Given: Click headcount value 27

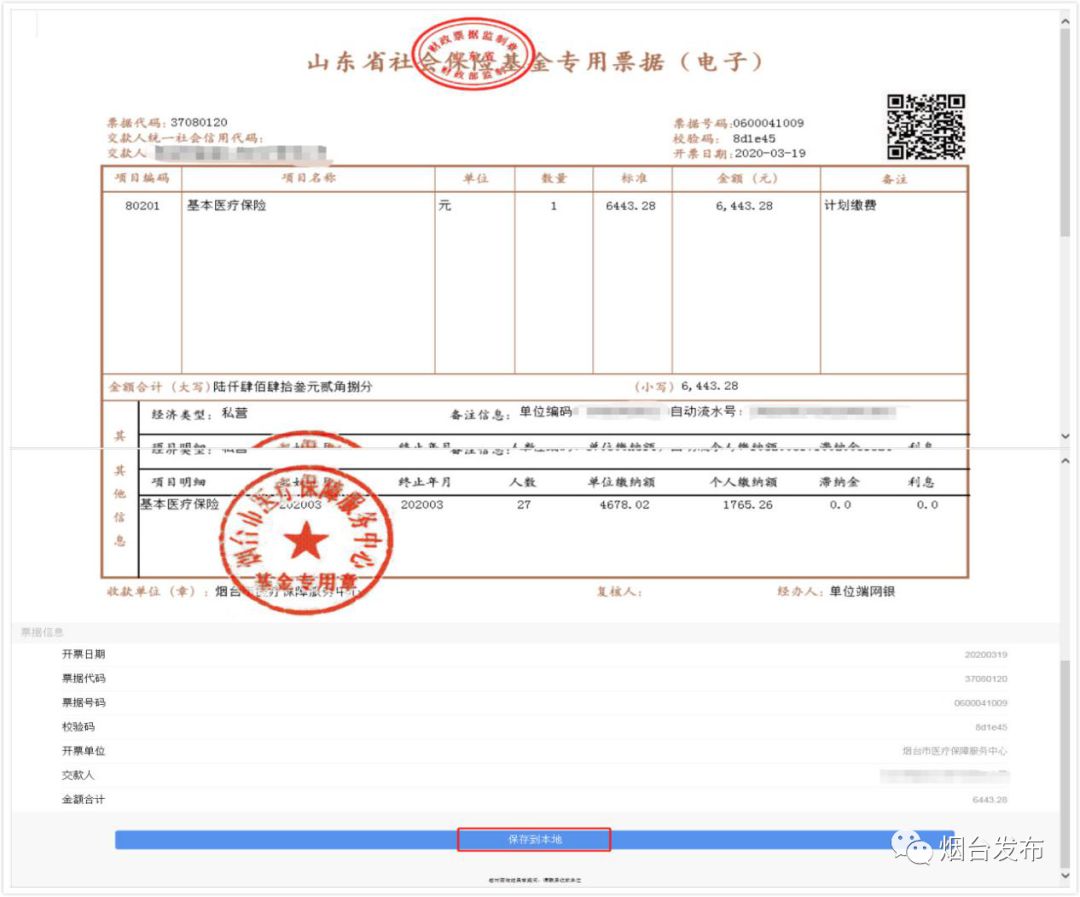Looking at the screenshot, I should tap(523, 504).
